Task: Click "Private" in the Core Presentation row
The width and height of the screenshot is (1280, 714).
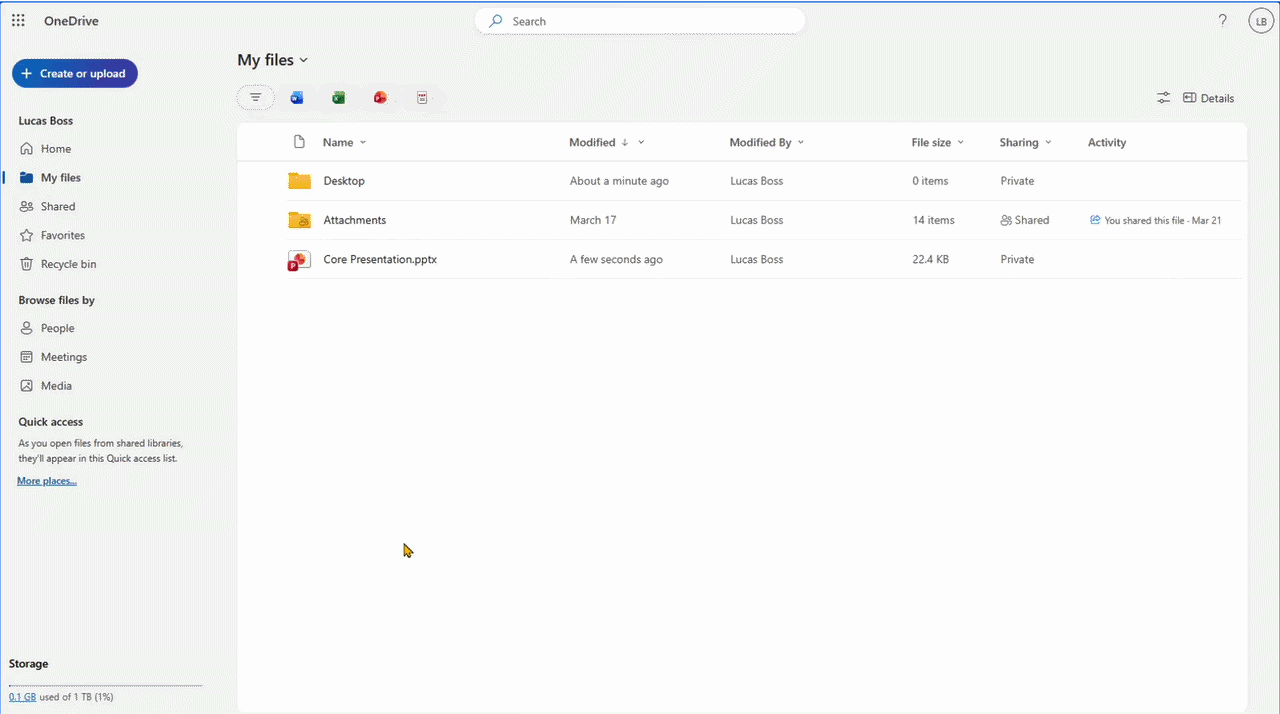Action: (x=1017, y=259)
